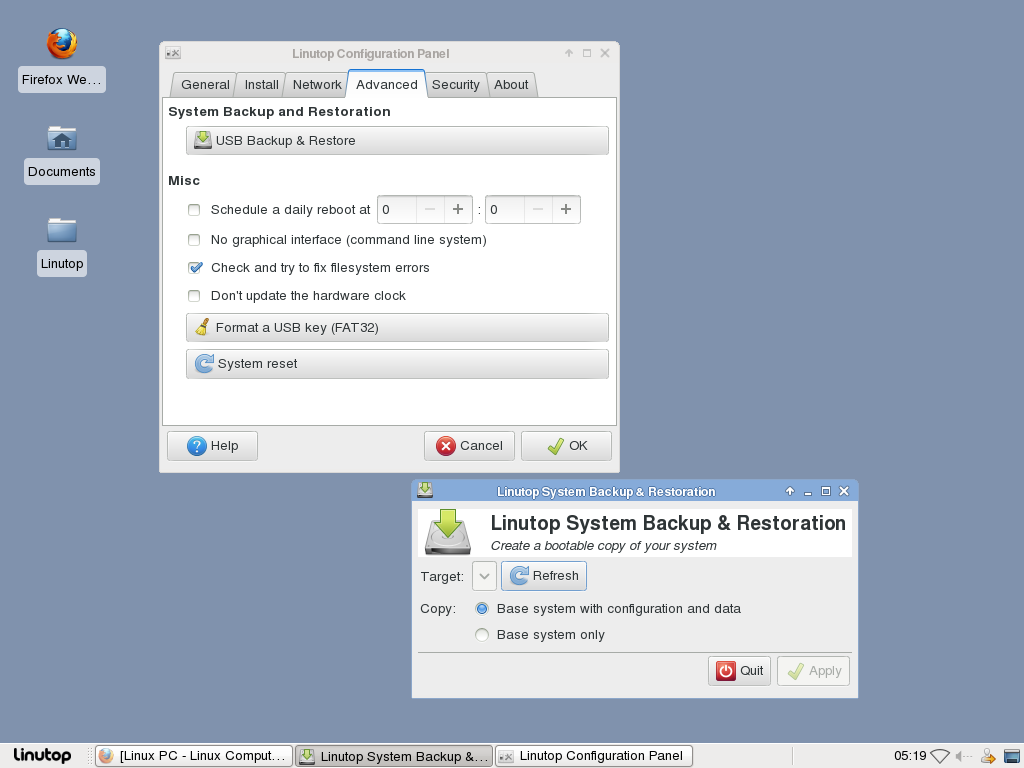Screen dimensions: 1024x768
Task: Click the System reset button
Action: (397, 364)
